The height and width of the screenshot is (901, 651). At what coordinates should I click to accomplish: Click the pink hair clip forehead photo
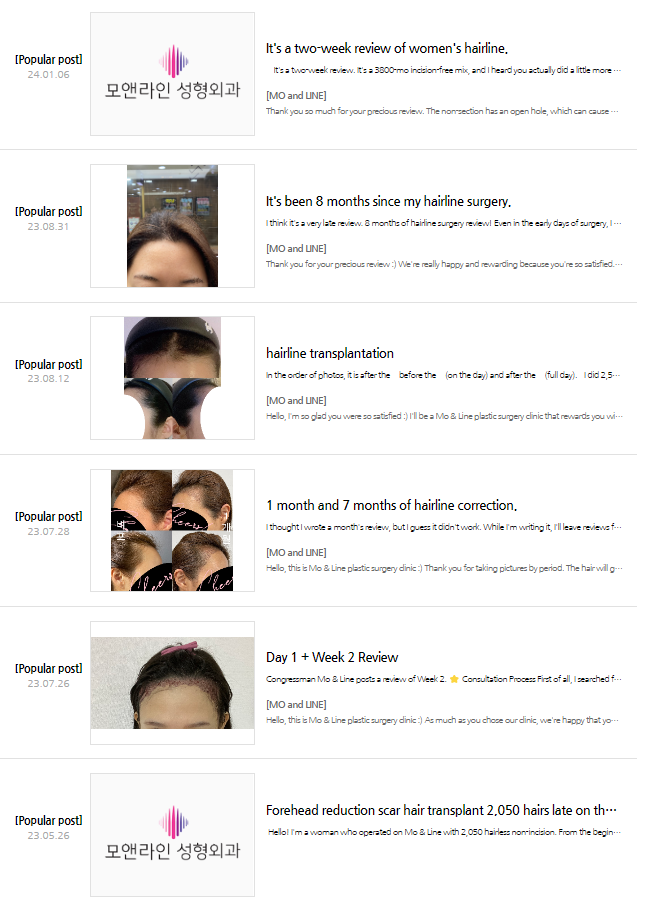pos(172,683)
